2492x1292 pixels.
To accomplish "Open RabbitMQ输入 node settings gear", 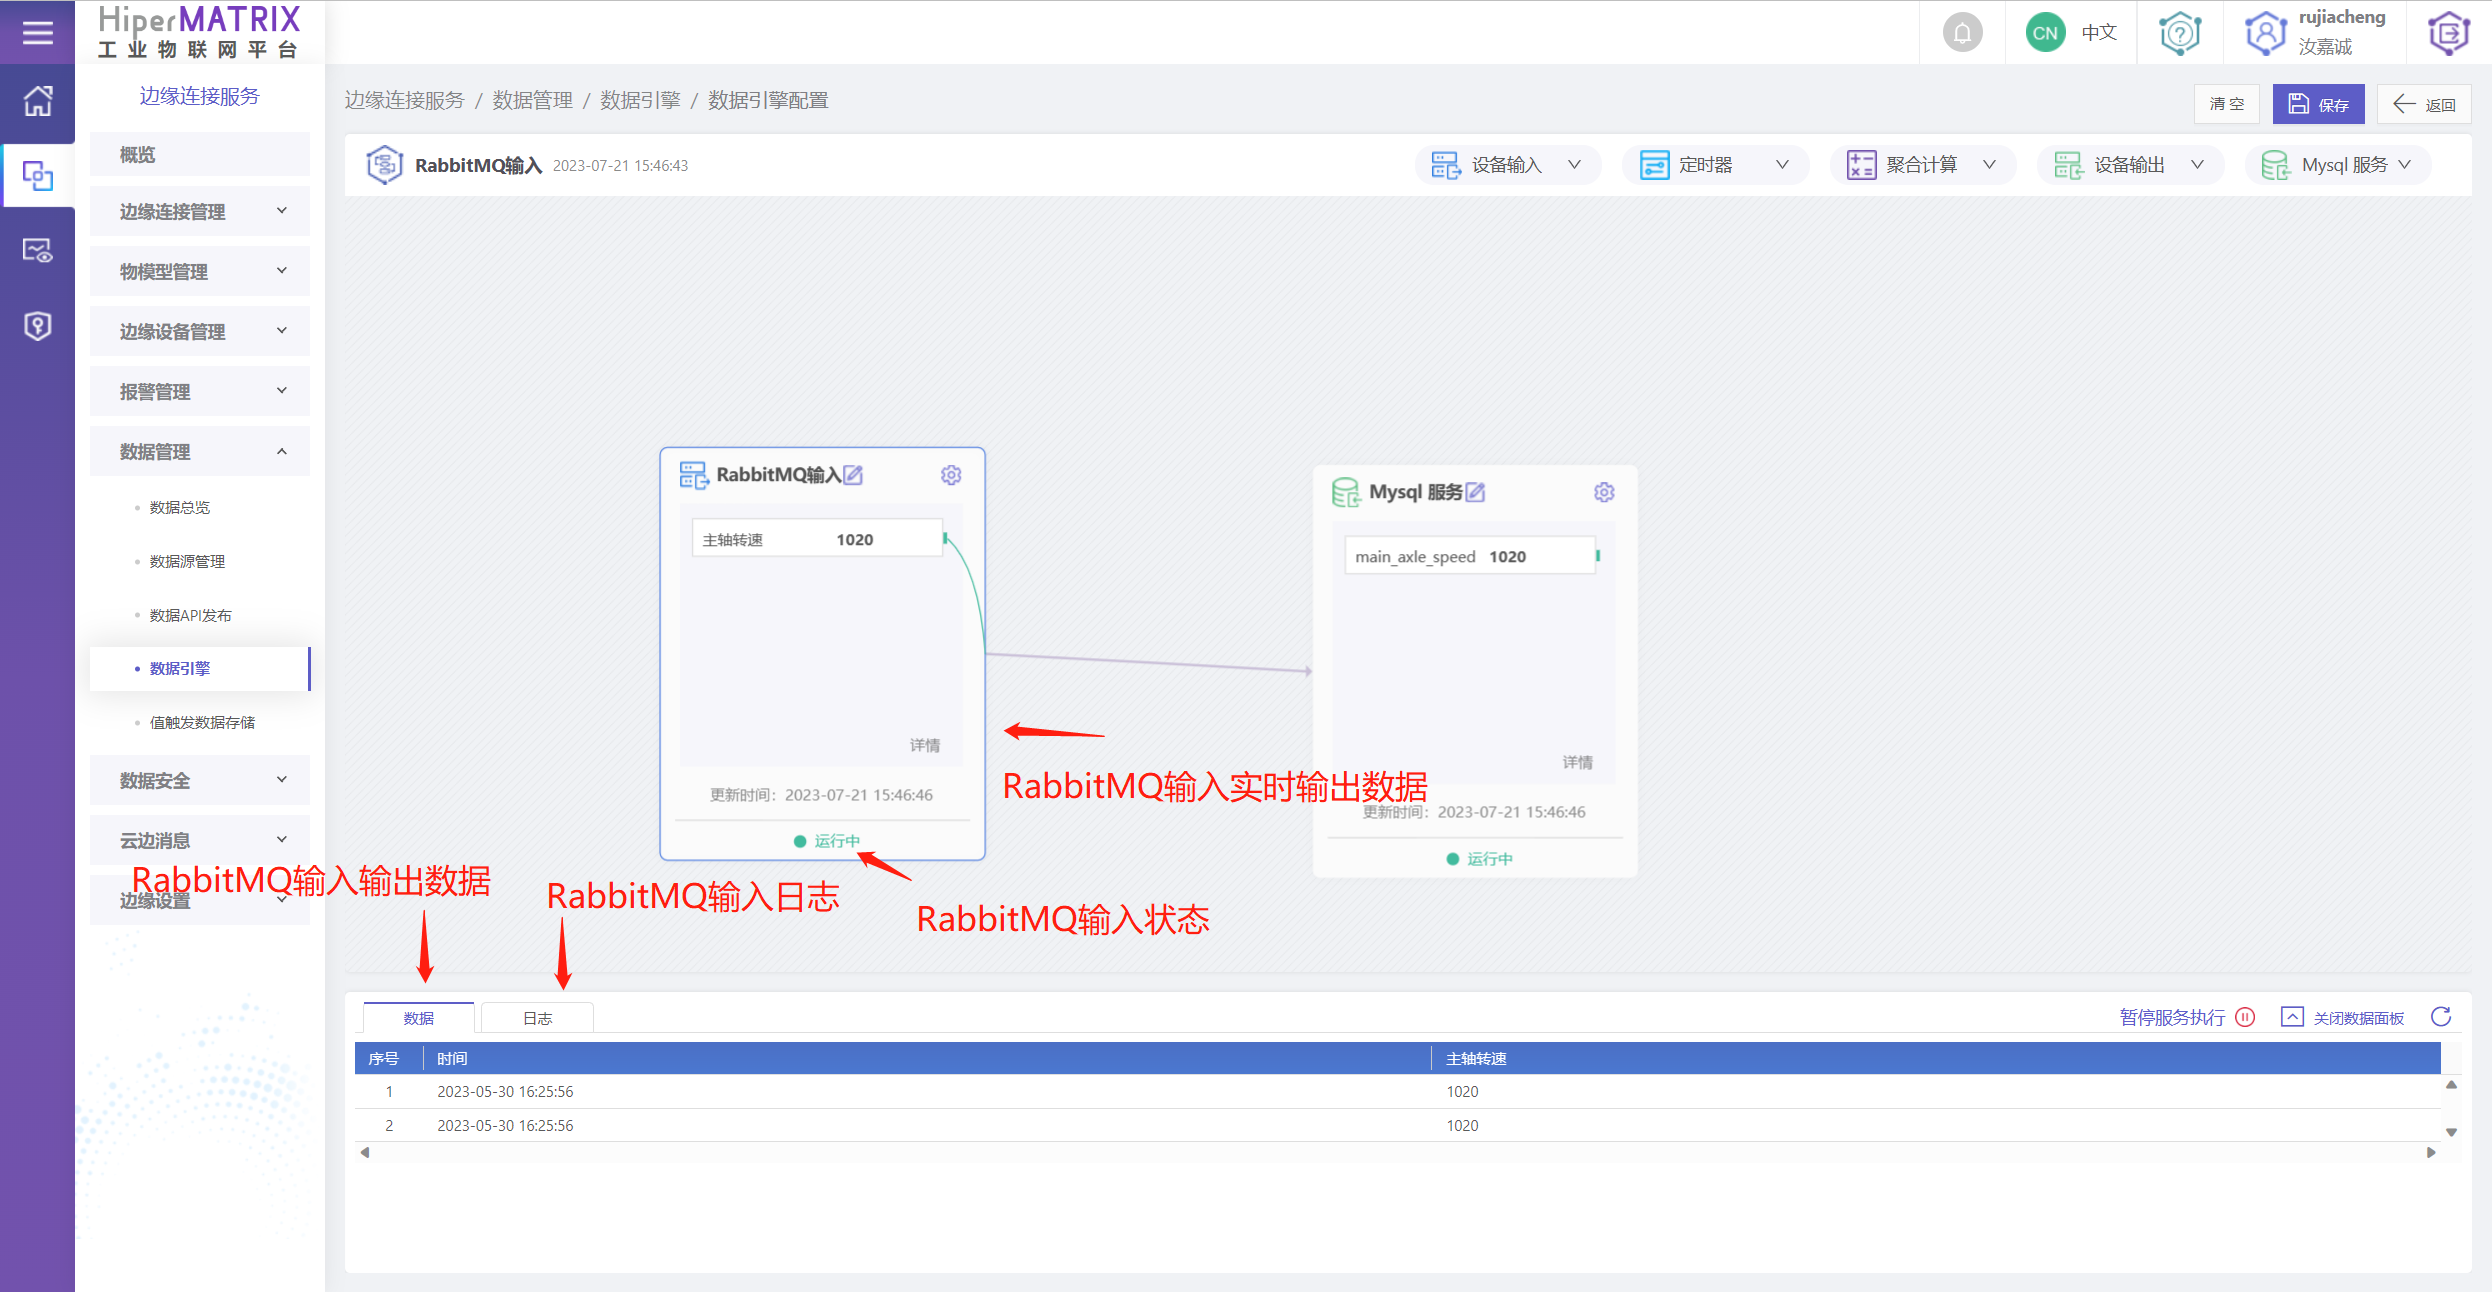I will point(951,475).
